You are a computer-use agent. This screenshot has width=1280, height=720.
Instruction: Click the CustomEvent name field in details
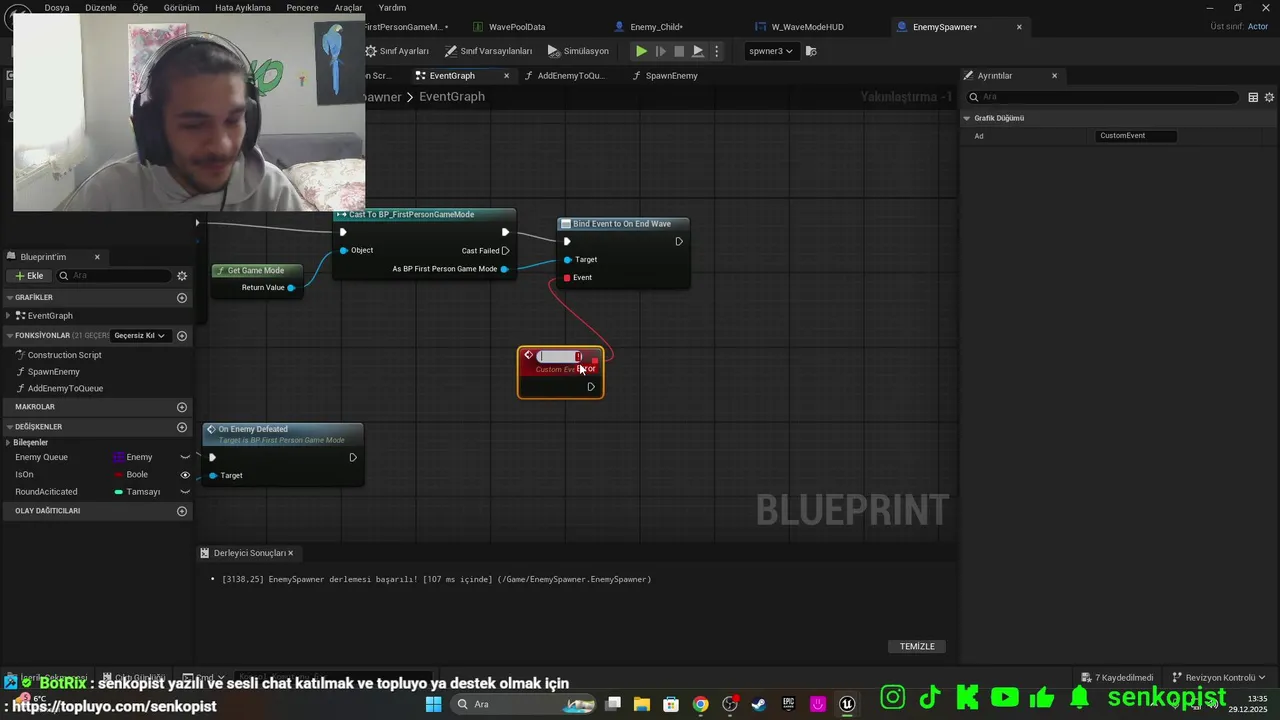point(1136,136)
